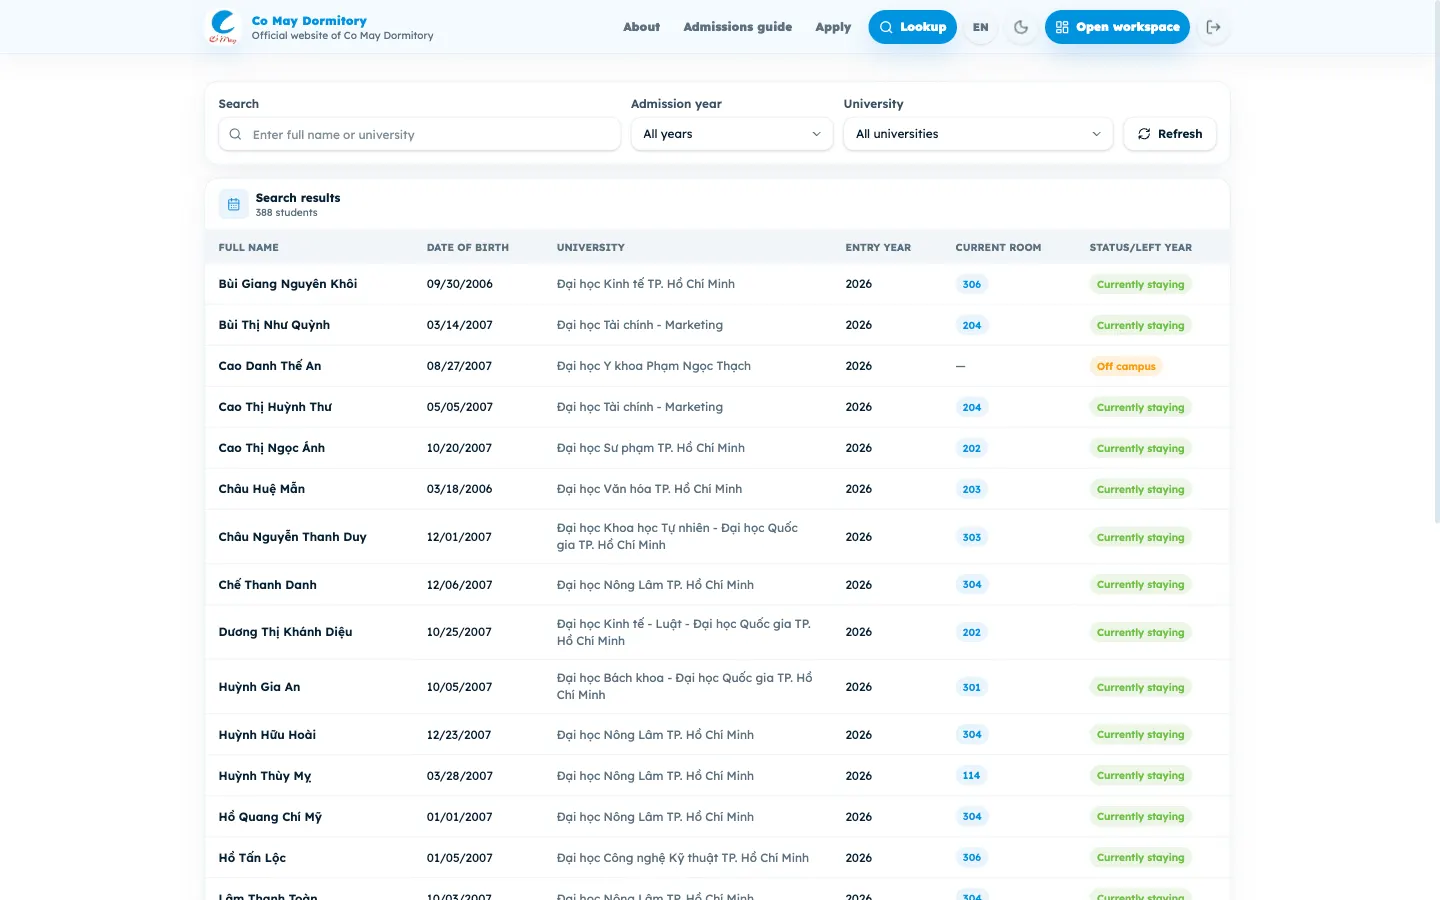The height and width of the screenshot is (900, 1440).
Task: Go to Admissions guide page
Action: [738, 27]
